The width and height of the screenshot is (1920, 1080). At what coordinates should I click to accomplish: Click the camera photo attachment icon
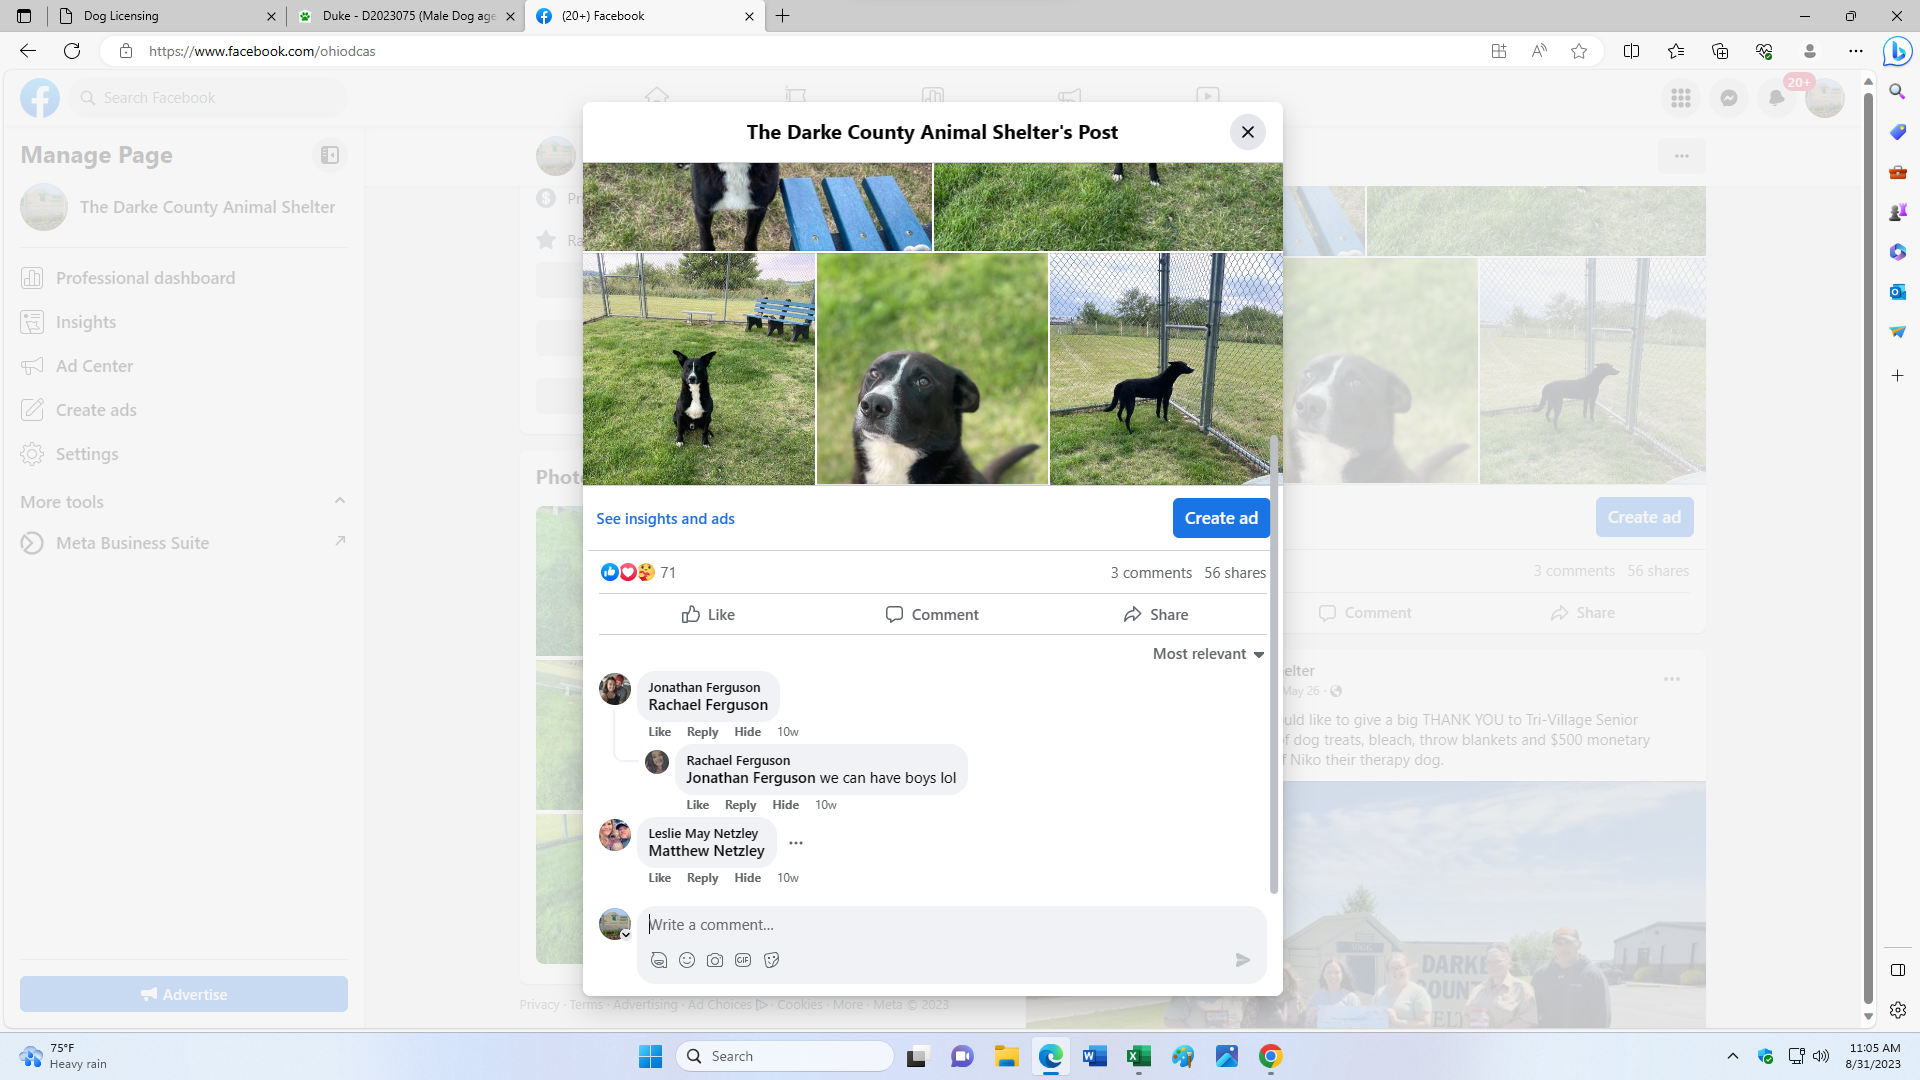715,960
